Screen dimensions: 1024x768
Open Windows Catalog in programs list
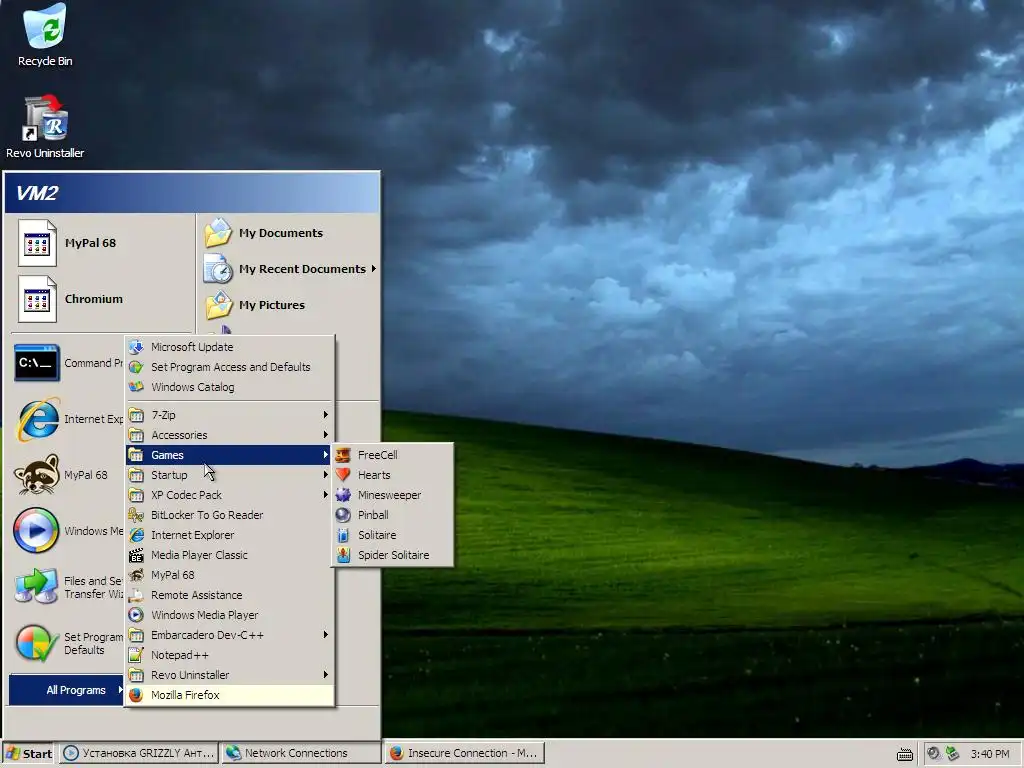pos(230,387)
